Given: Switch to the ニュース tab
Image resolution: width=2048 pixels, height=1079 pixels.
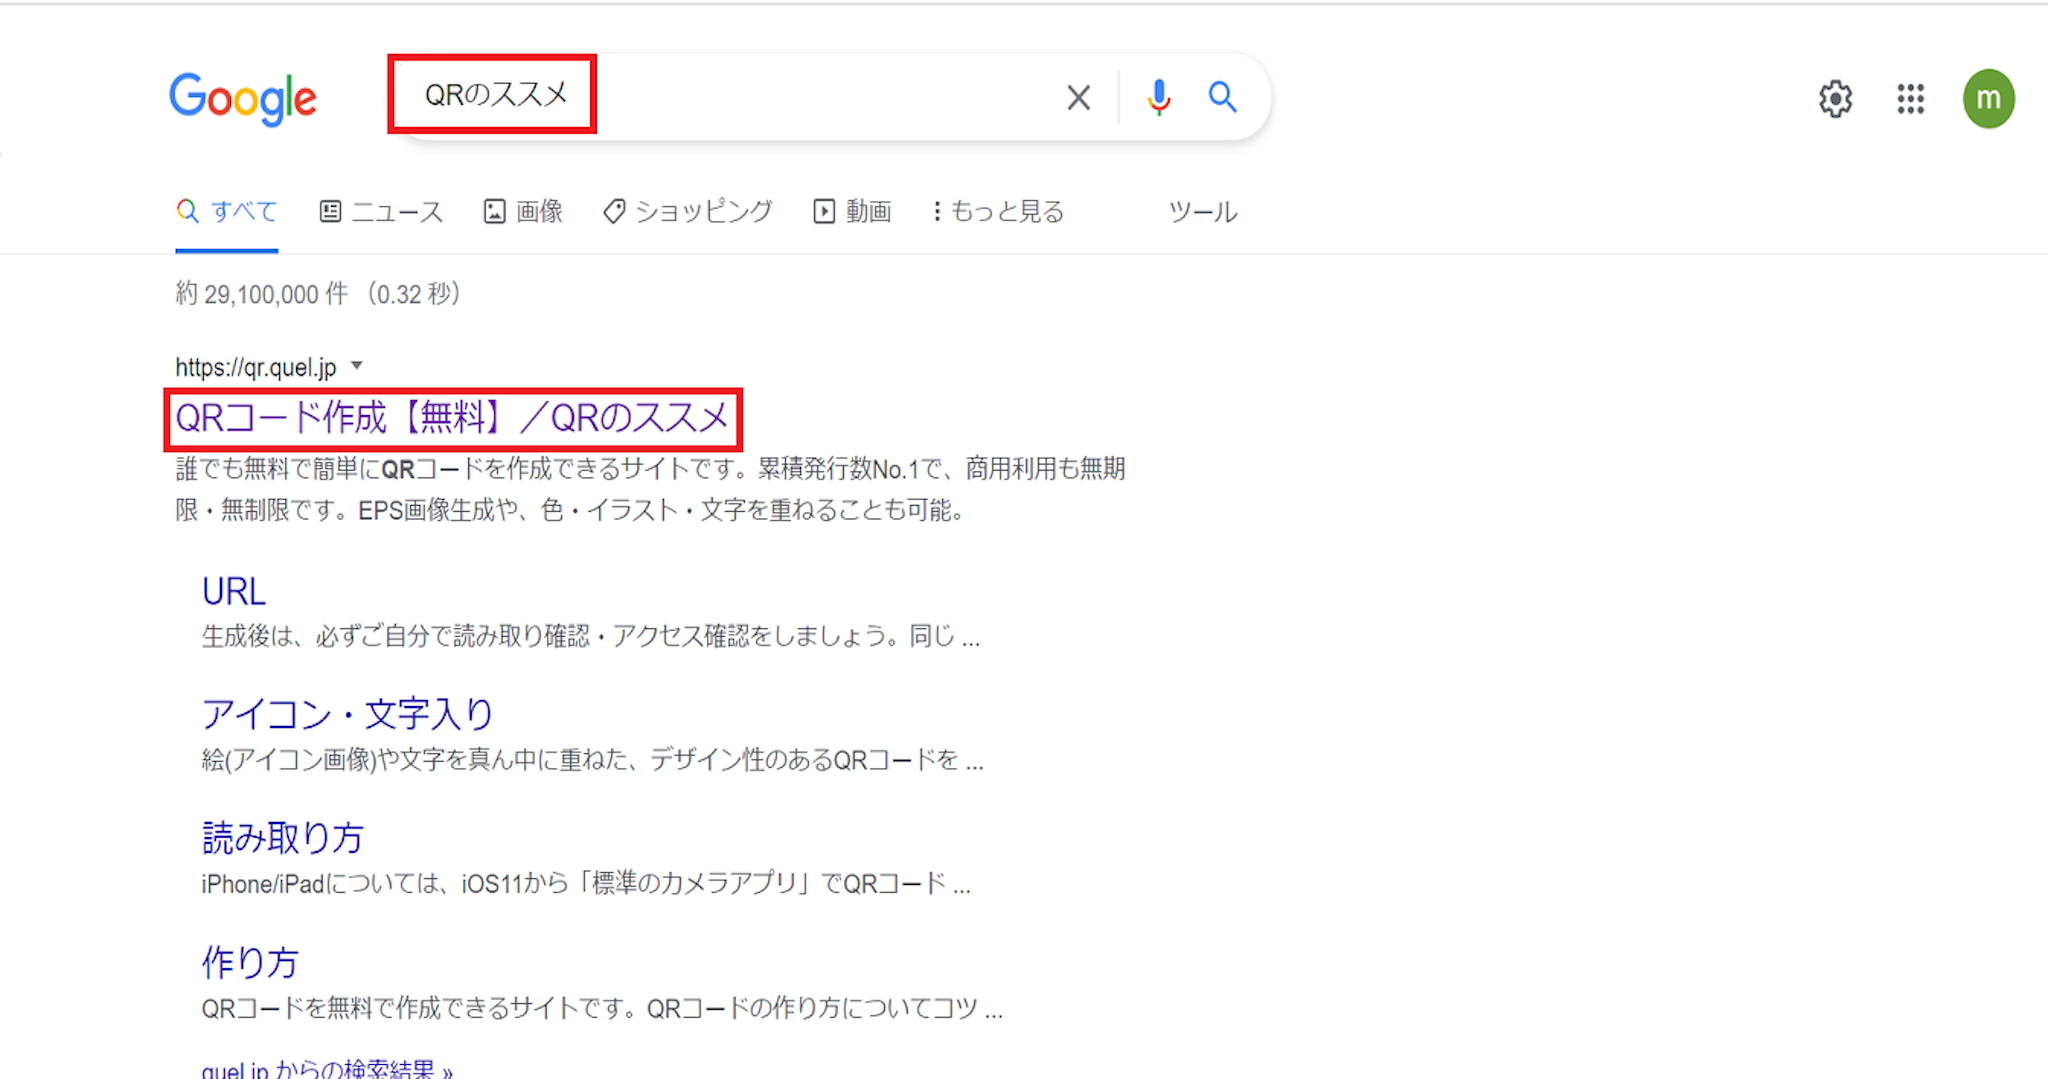Looking at the screenshot, I should click(381, 212).
